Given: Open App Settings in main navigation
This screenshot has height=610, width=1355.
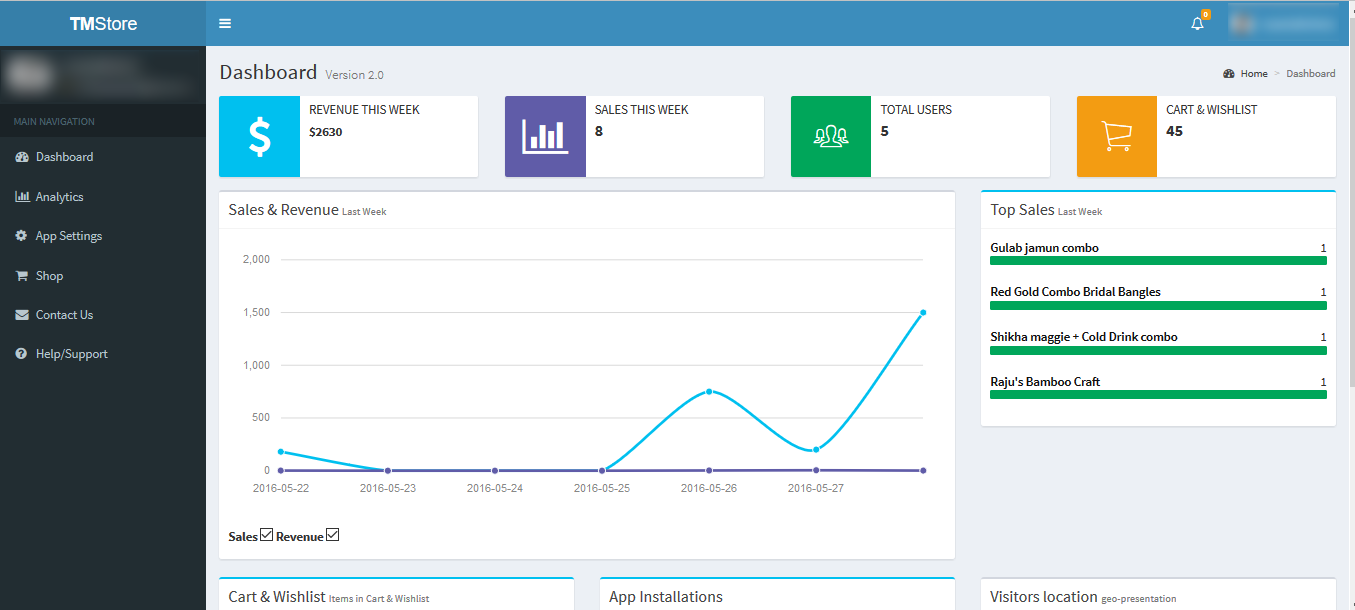Looking at the screenshot, I should [x=103, y=236].
